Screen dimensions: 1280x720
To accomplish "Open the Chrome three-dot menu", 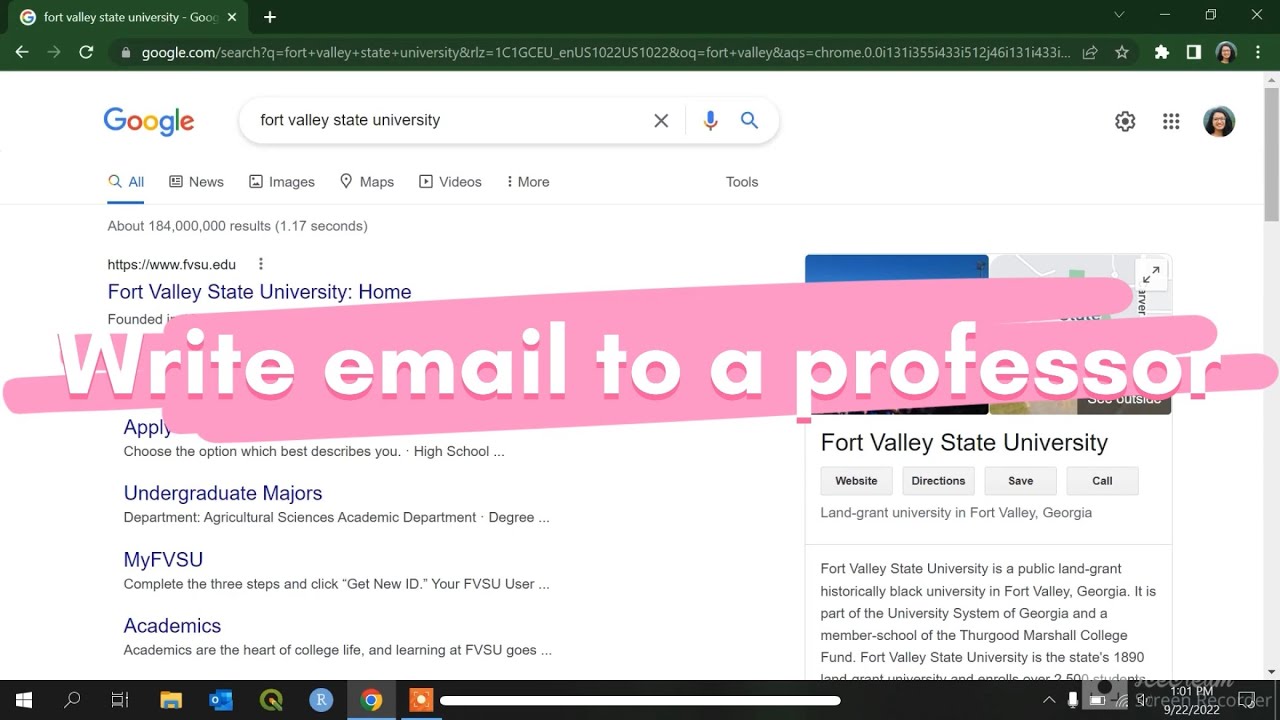I will (x=1257, y=52).
